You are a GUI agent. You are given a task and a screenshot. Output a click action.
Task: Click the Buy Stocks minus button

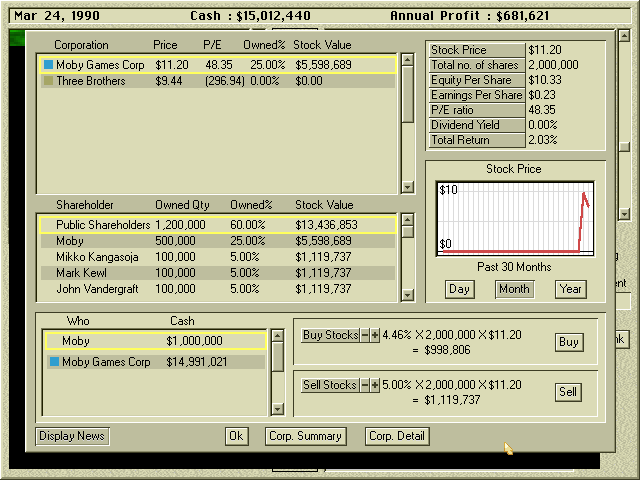(365, 336)
